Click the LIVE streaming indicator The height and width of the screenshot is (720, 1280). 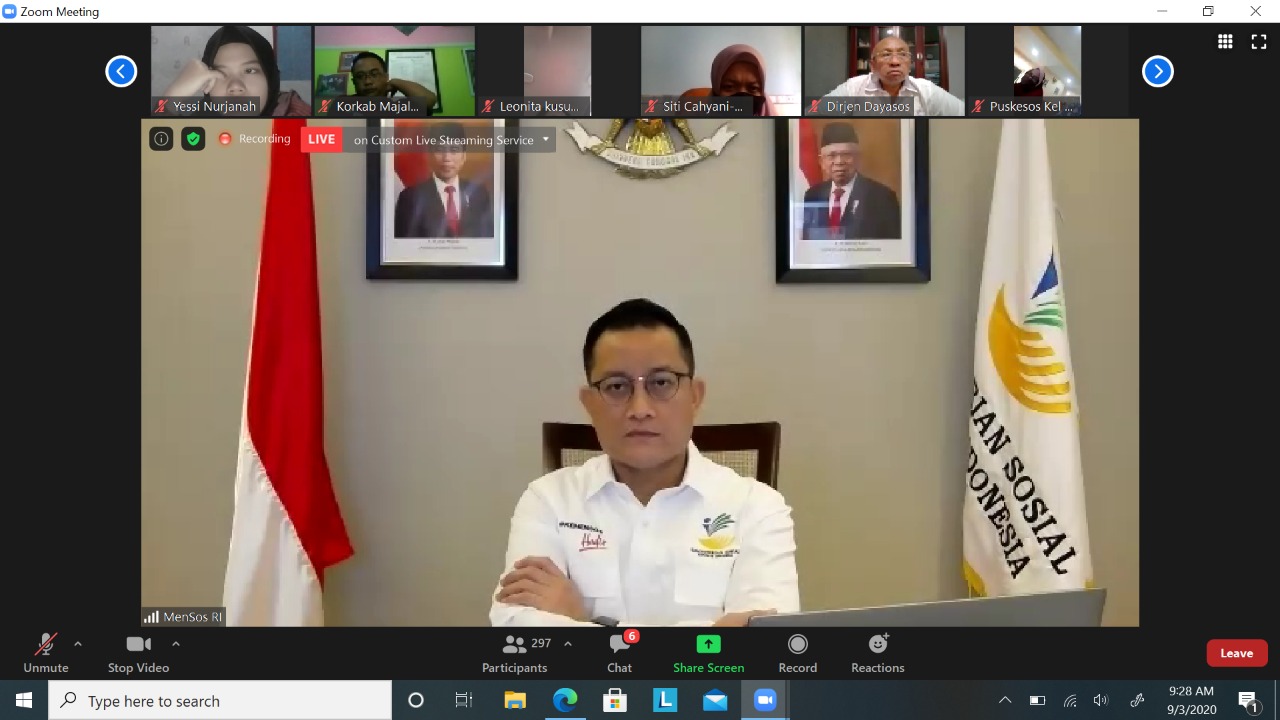pyautogui.click(x=321, y=139)
